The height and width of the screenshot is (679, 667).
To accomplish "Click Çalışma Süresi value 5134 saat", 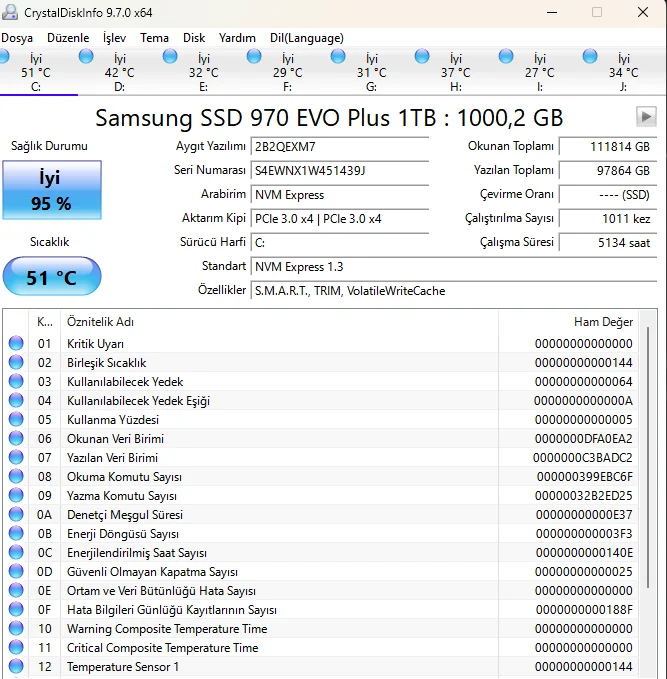I will [x=608, y=242].
